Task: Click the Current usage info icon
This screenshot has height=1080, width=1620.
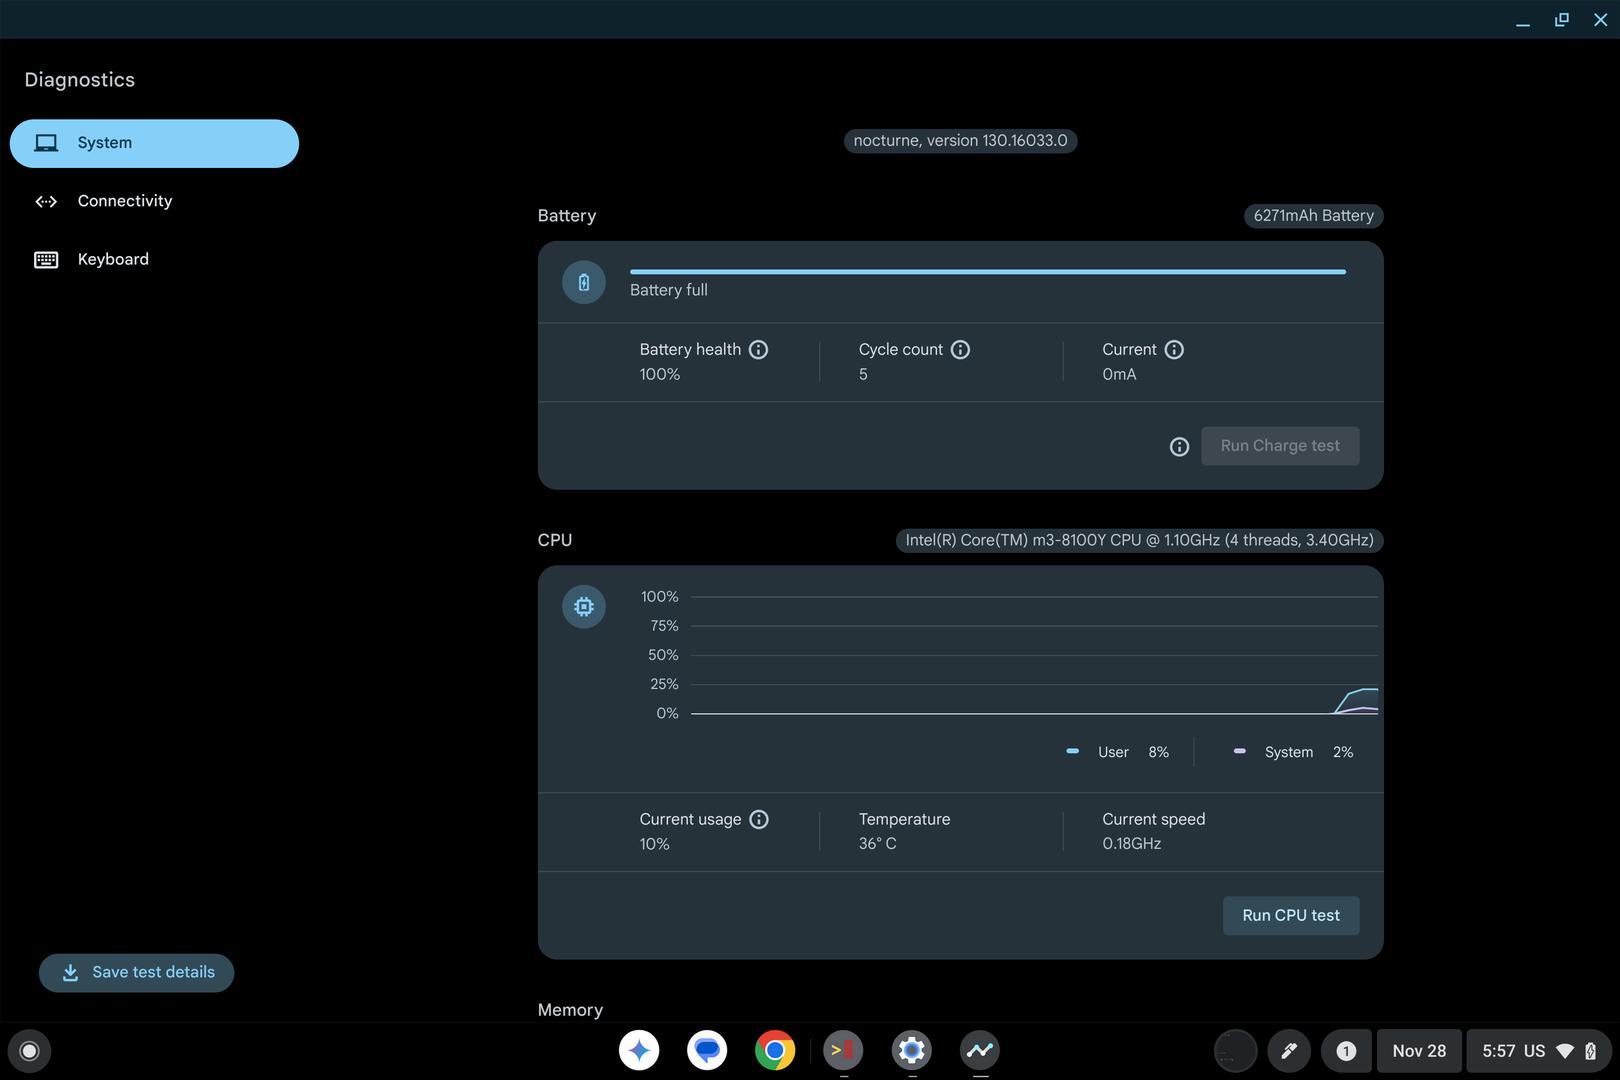Action: tap(759, 819)
